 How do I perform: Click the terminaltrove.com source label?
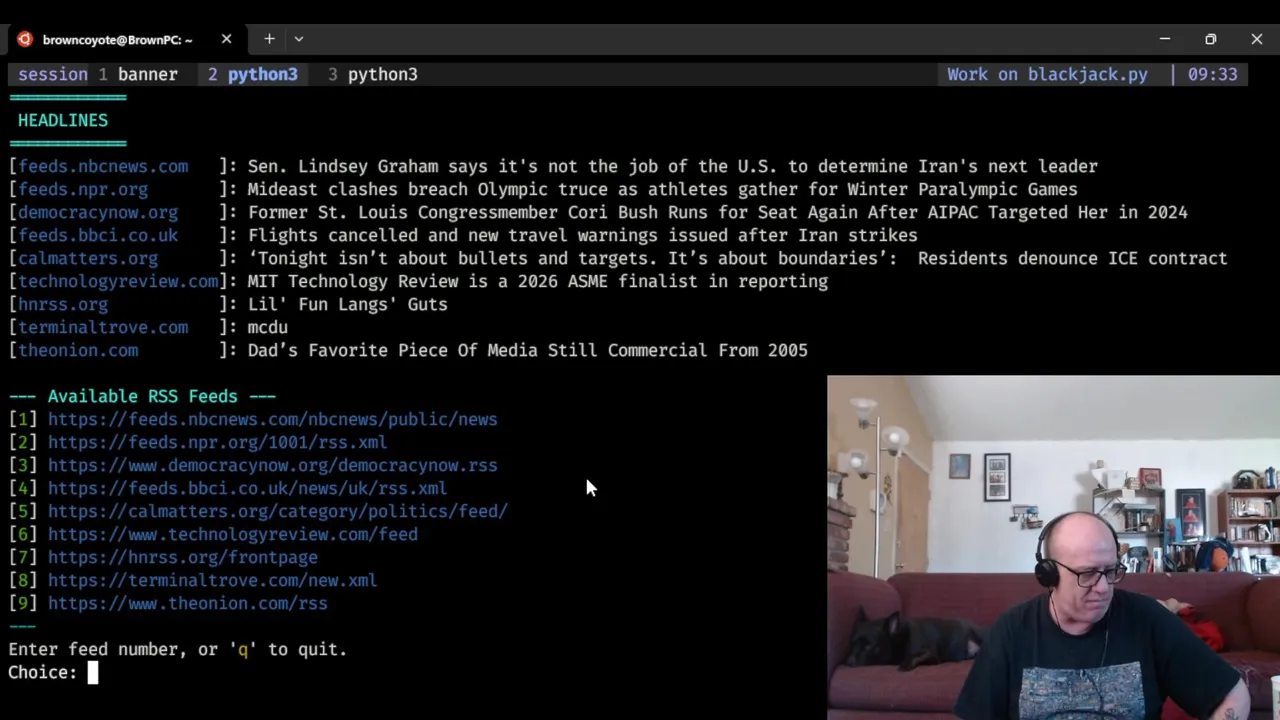pyautogui.click(x=102, y=327)
